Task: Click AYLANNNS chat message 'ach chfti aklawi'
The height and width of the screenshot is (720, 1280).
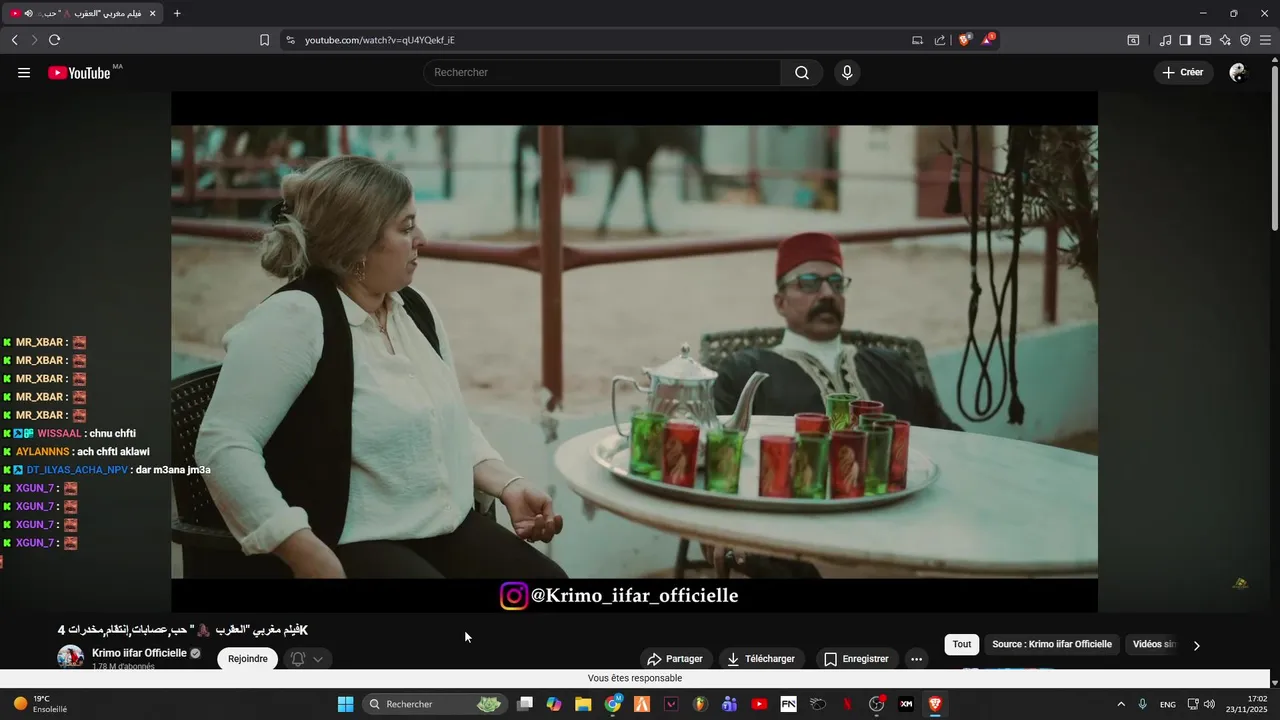Action: click(114, 452)
